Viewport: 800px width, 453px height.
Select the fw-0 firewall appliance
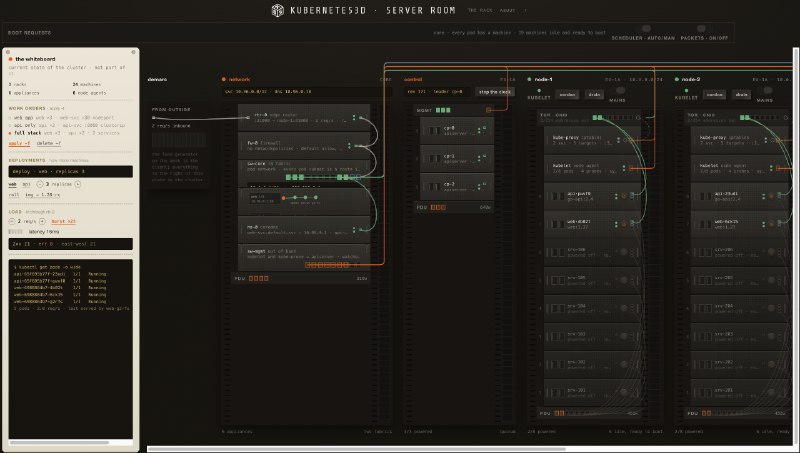304,145
